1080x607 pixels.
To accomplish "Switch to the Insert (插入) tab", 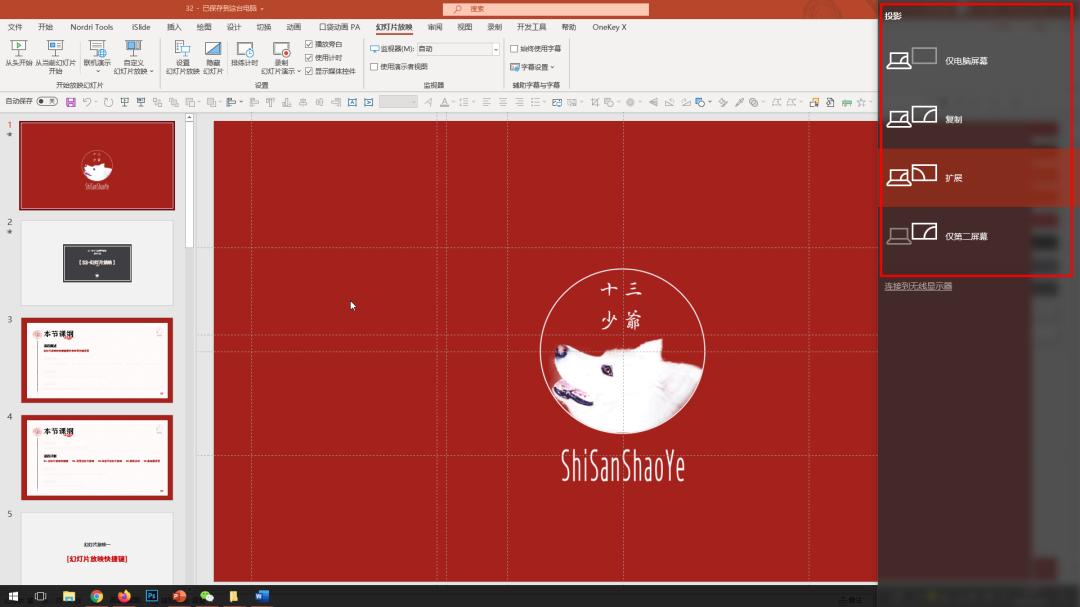I will tap(174, 27).
